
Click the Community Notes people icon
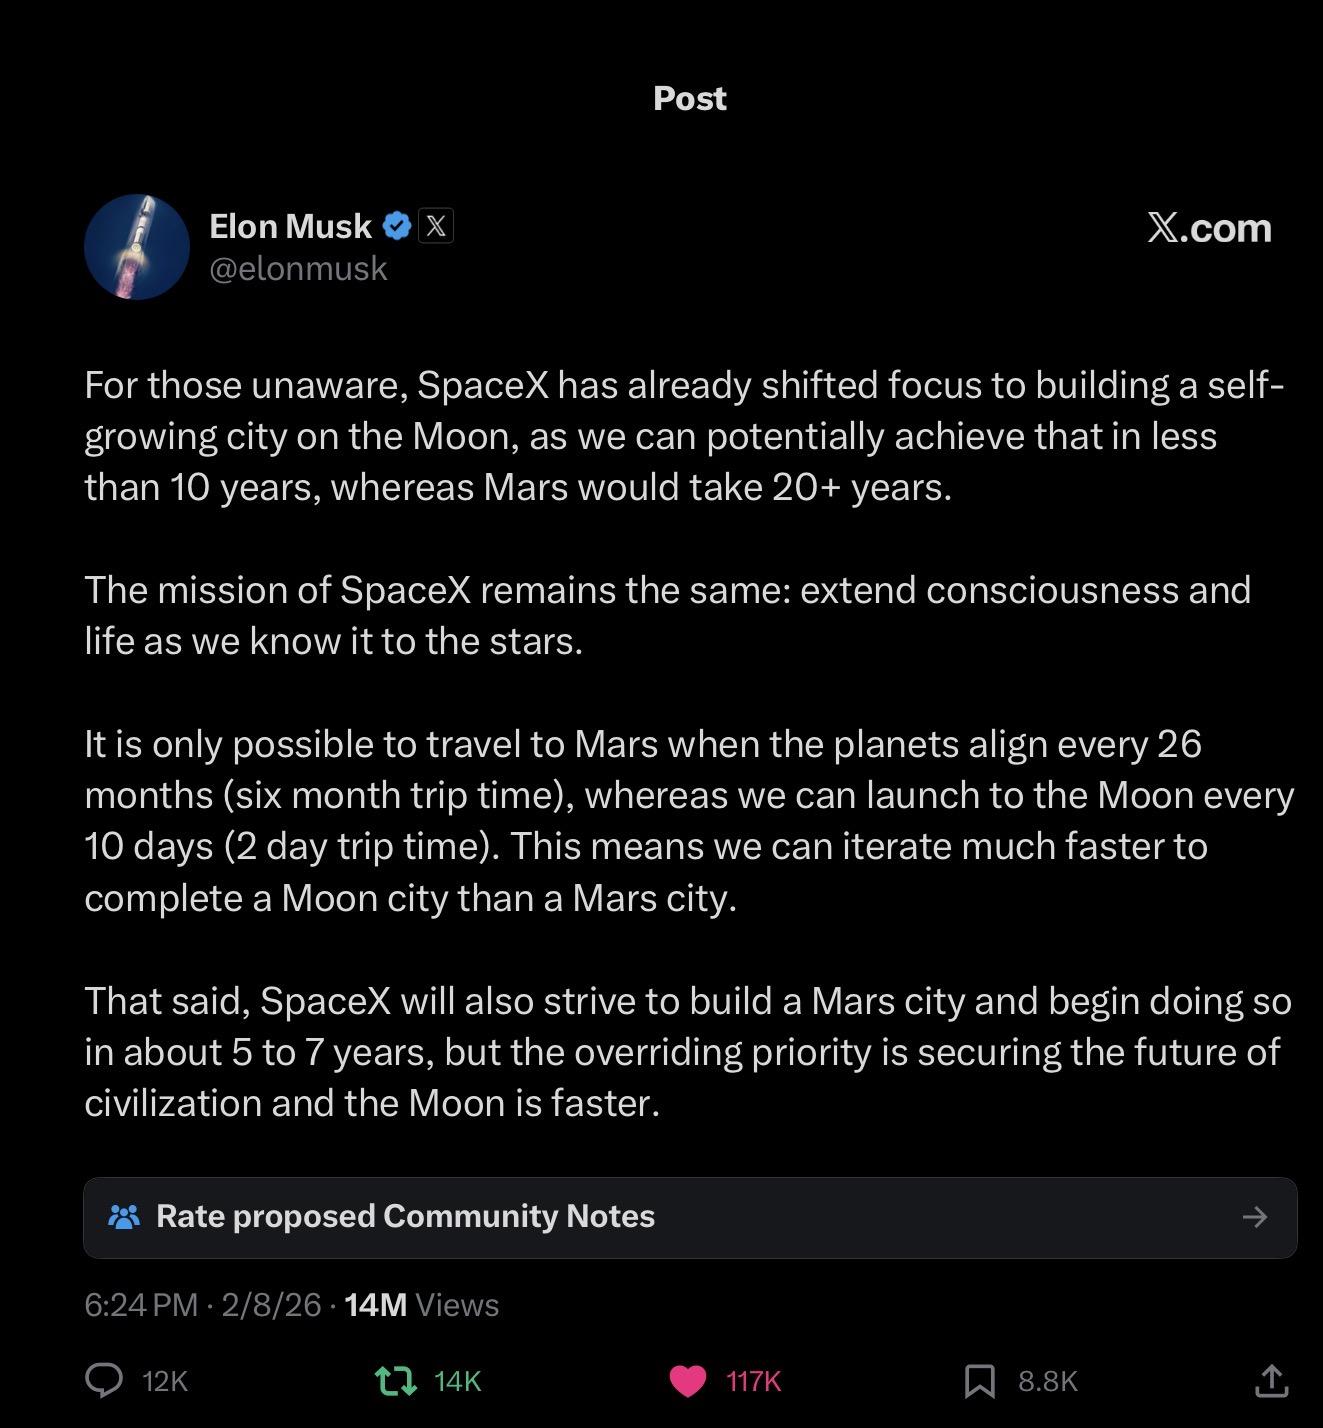(x=124, y=1217)
